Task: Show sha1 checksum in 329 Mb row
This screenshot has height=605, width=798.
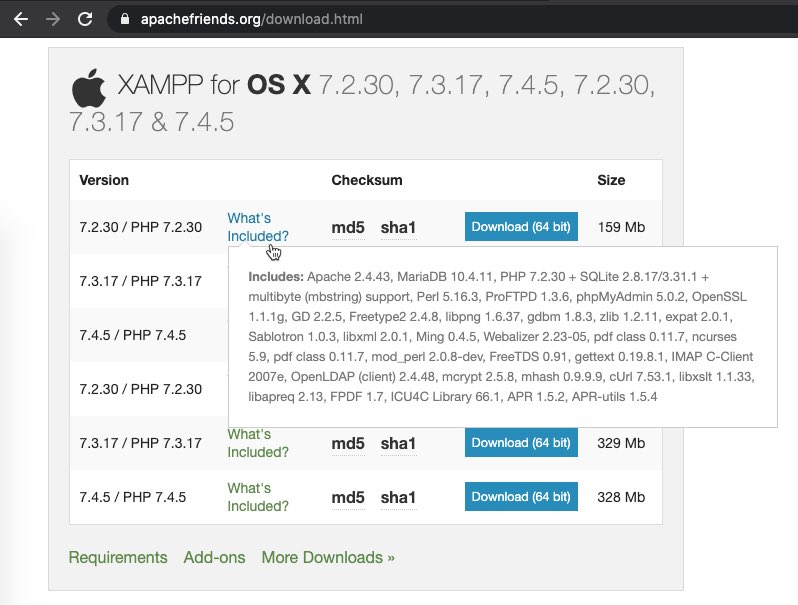Action: 398,444
